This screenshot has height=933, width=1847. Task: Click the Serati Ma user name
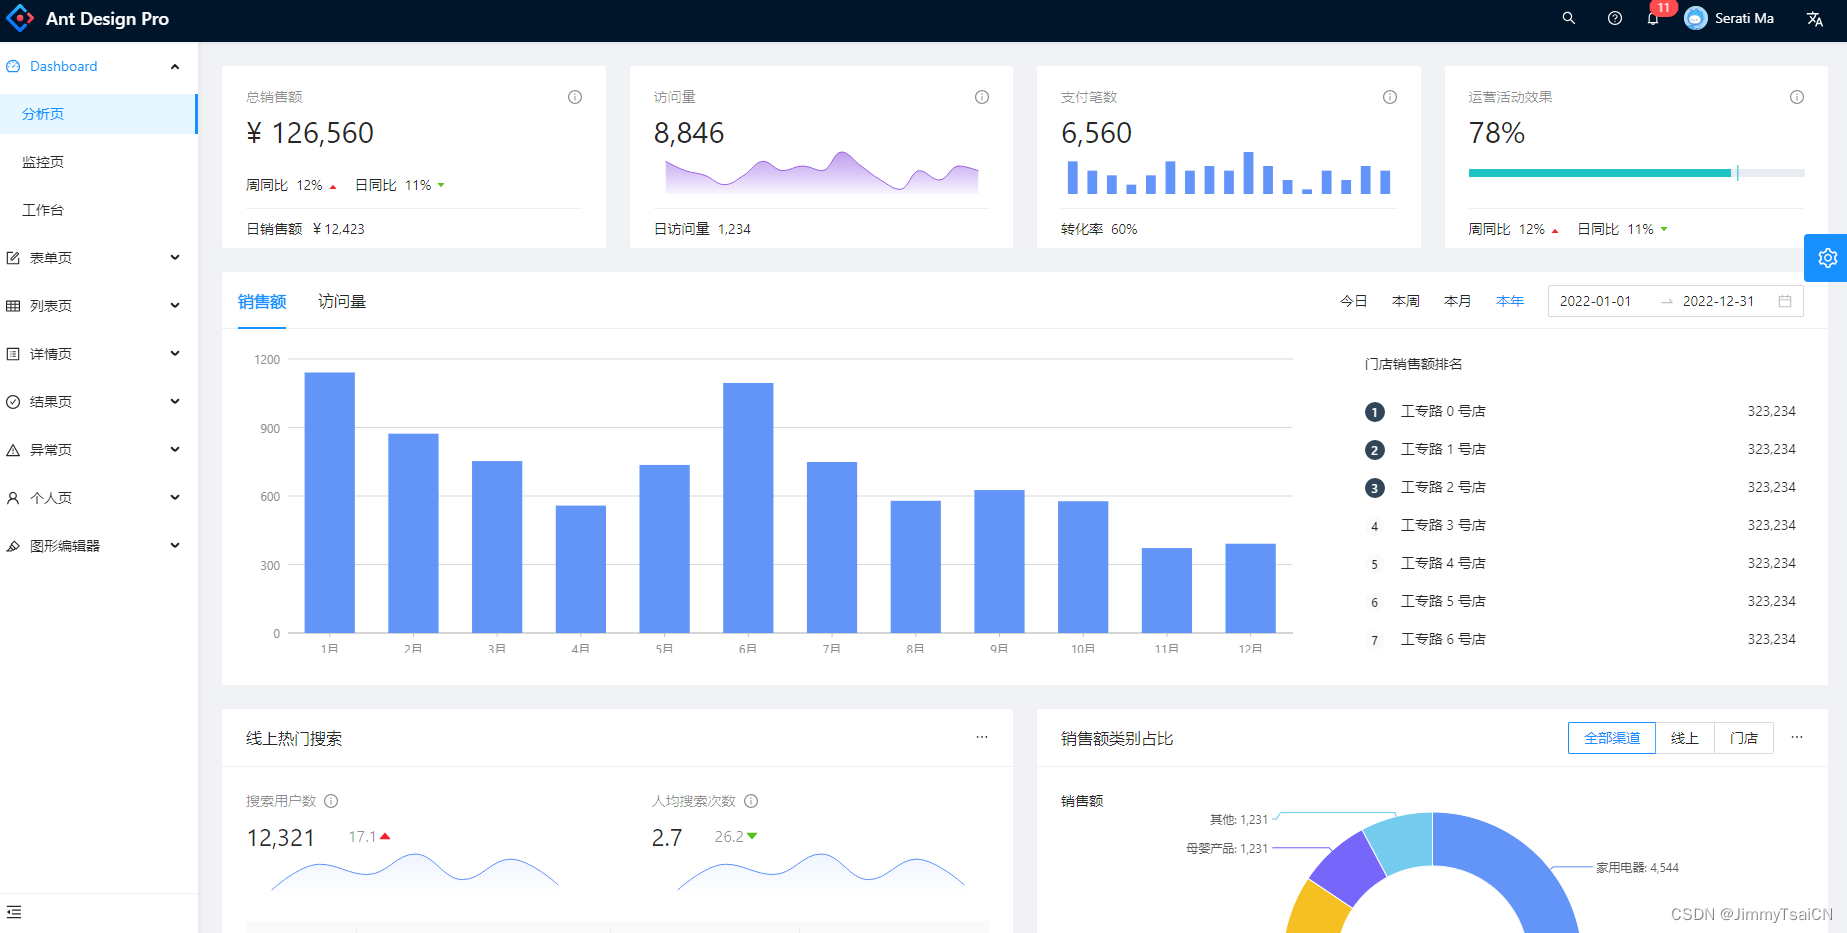1744,18
